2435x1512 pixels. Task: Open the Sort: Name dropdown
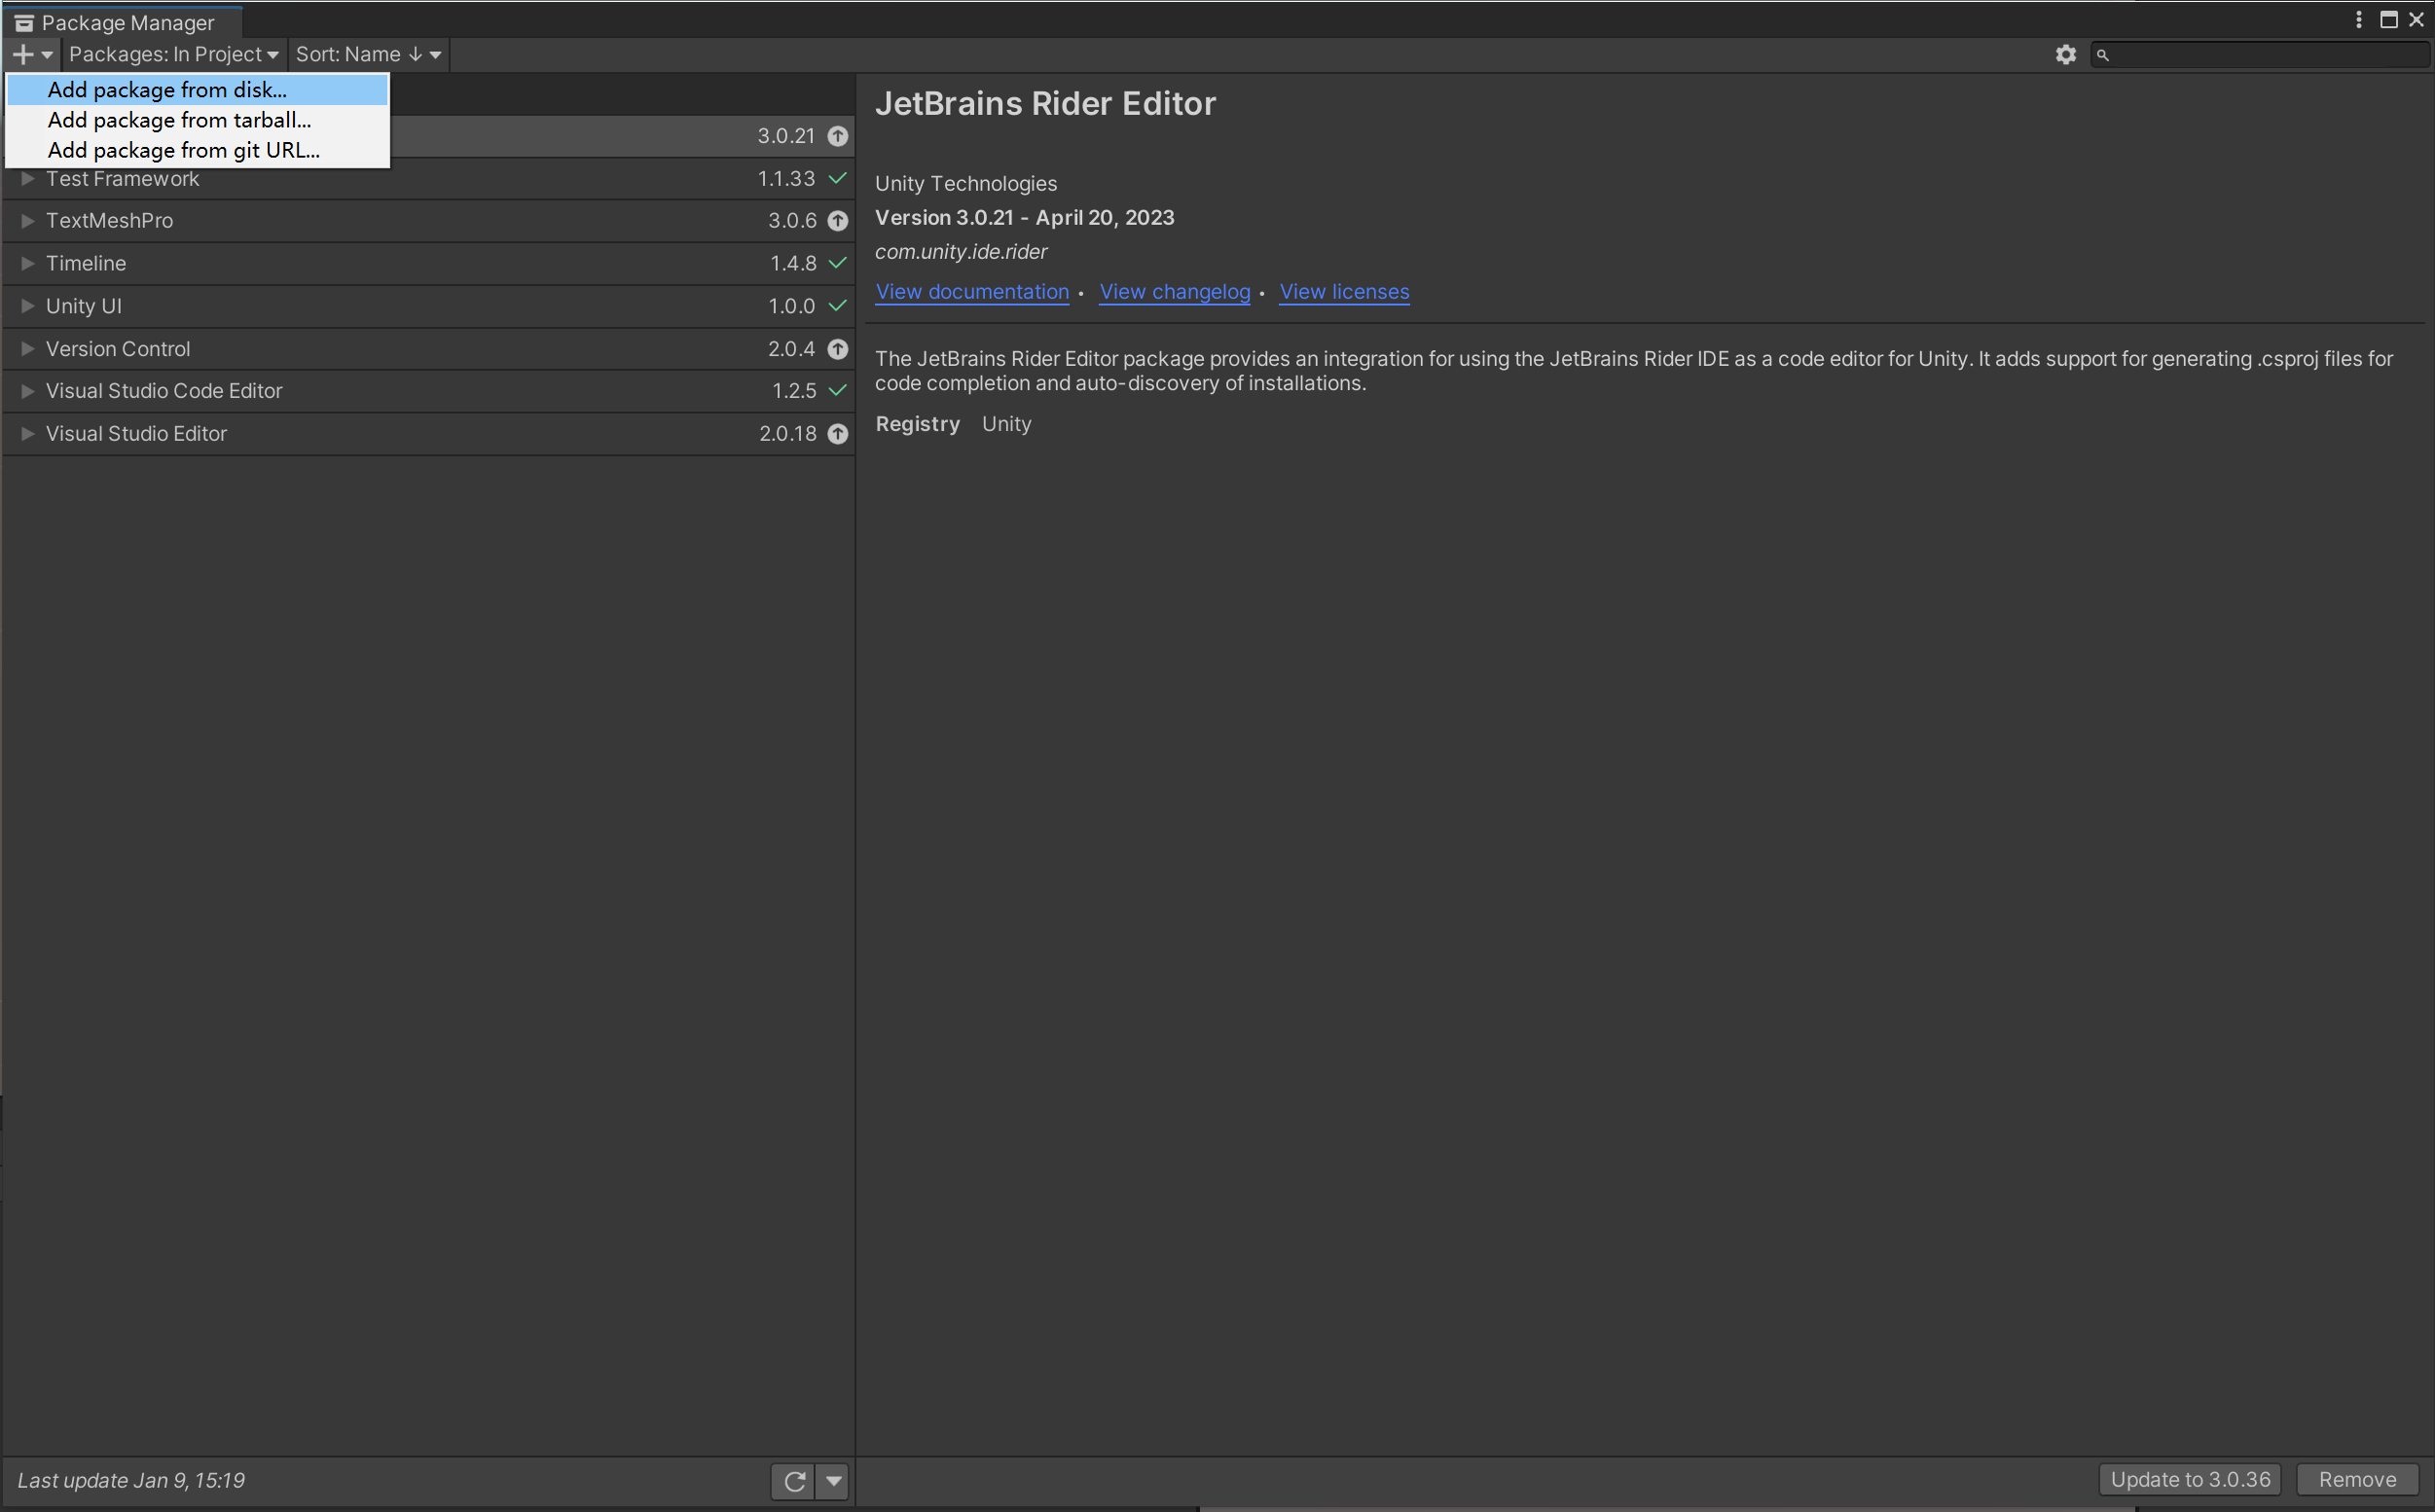pos(367,54)
